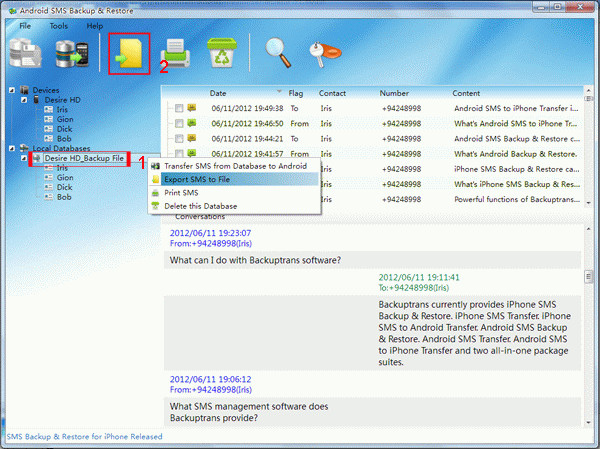Check the box for 19:41:57 message

[x=179, y=153]
